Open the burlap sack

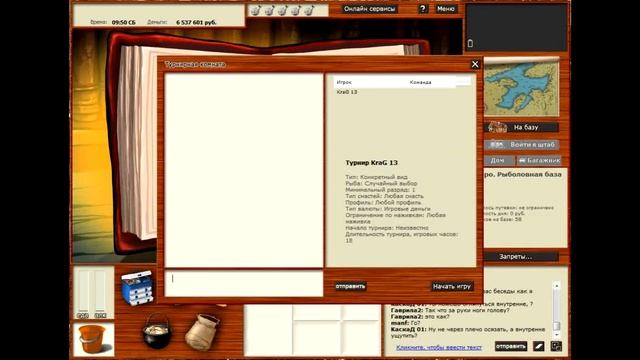click(x=202, y=332)
